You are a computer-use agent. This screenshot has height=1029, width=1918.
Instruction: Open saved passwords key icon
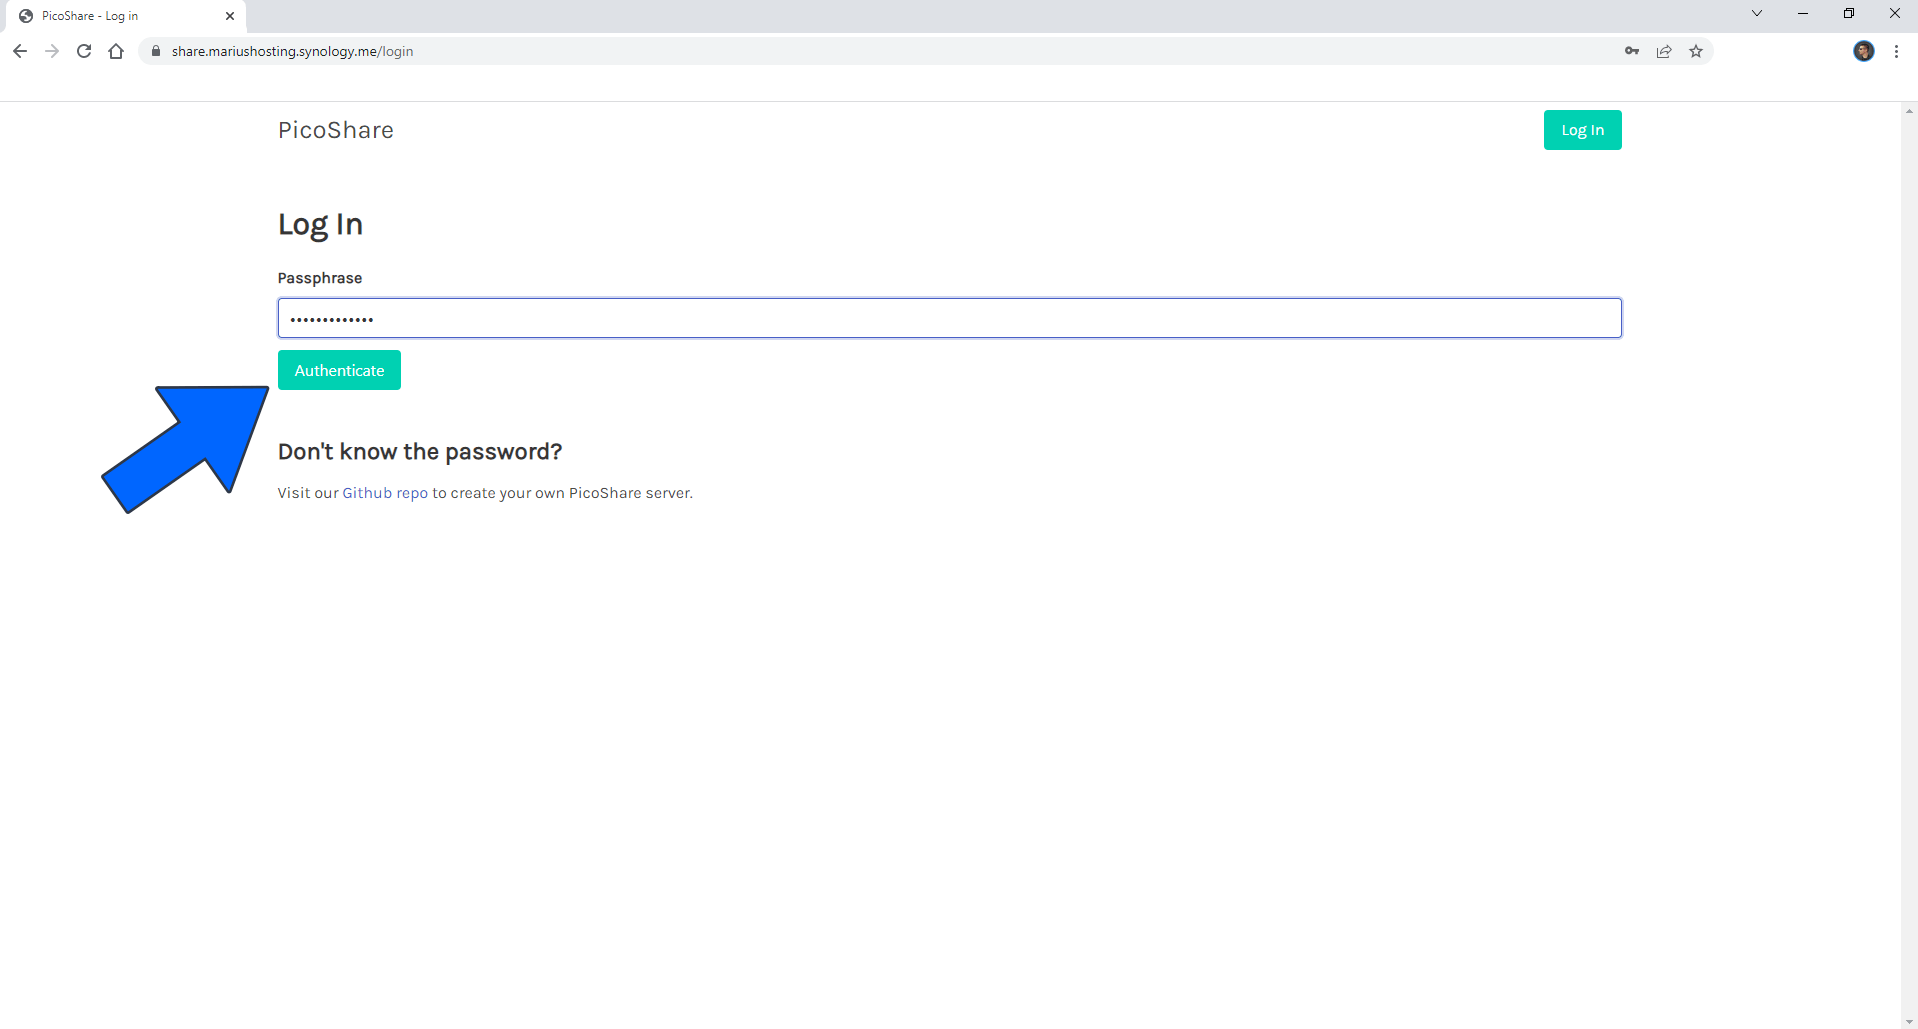click(1632, 51)
